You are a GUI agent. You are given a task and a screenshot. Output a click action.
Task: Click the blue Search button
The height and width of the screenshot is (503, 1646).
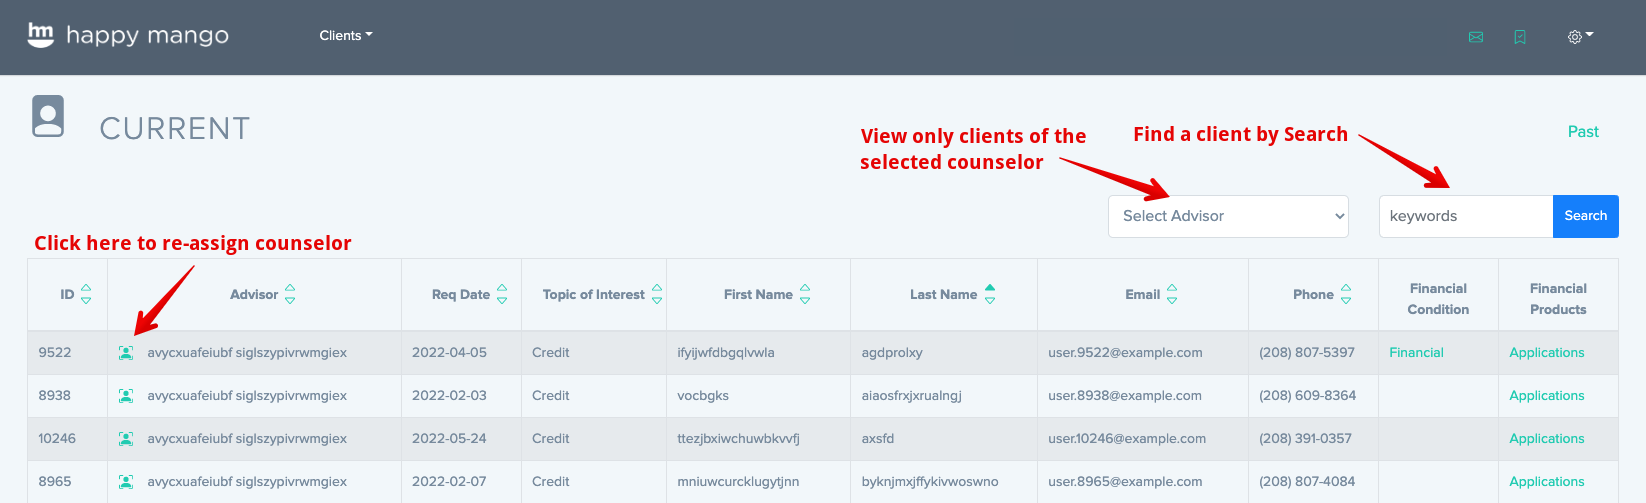pyautogui.click(x=1586, y=216)
